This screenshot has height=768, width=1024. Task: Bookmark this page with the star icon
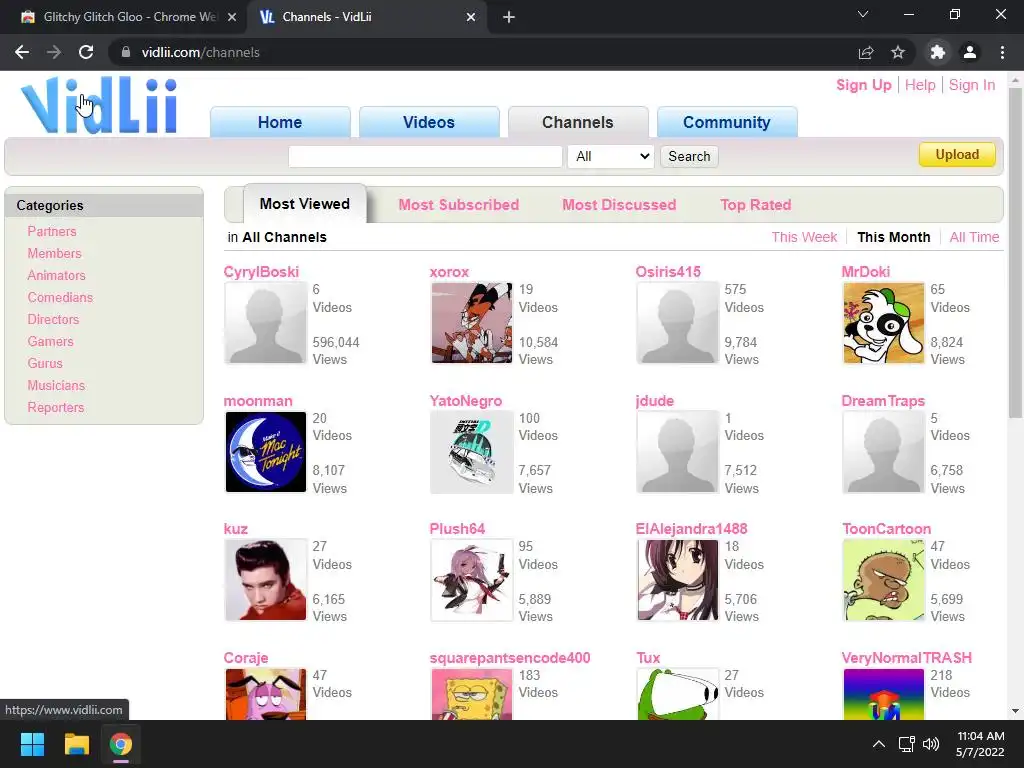pyautogui.click(x=898, y=52)
